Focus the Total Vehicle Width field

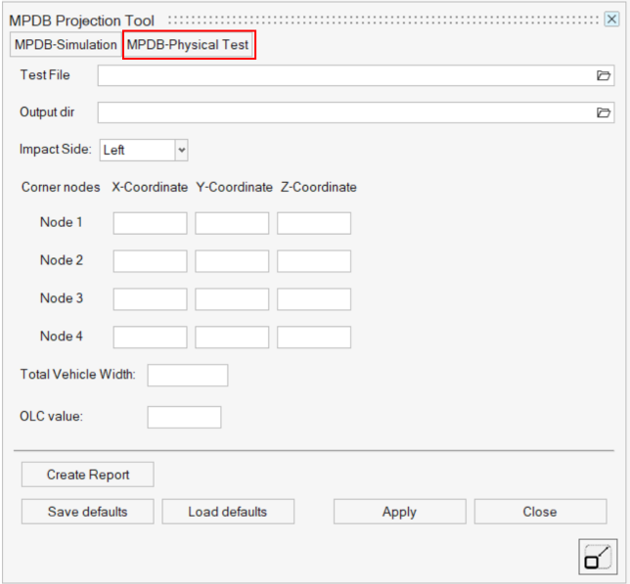pos(188,375)
